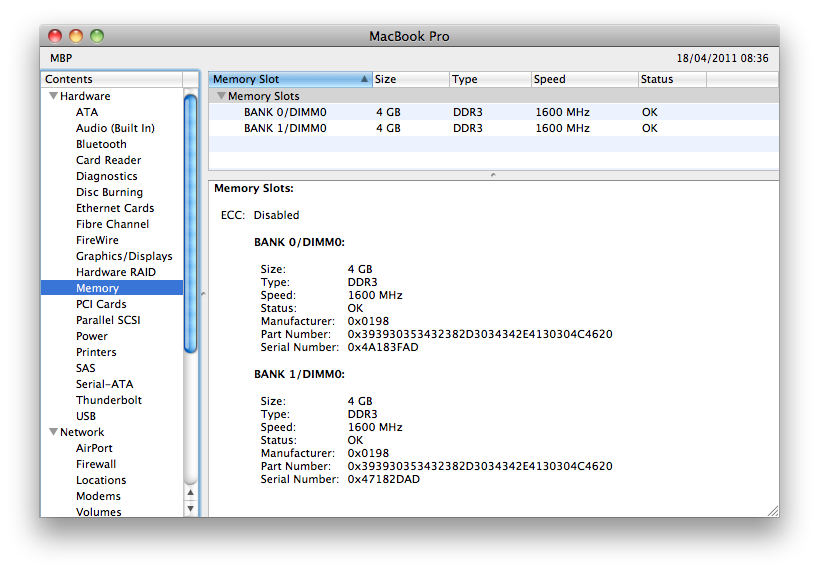Open AirPort network info
Viewport: 819px width, 572px height.
pos(94,448)
